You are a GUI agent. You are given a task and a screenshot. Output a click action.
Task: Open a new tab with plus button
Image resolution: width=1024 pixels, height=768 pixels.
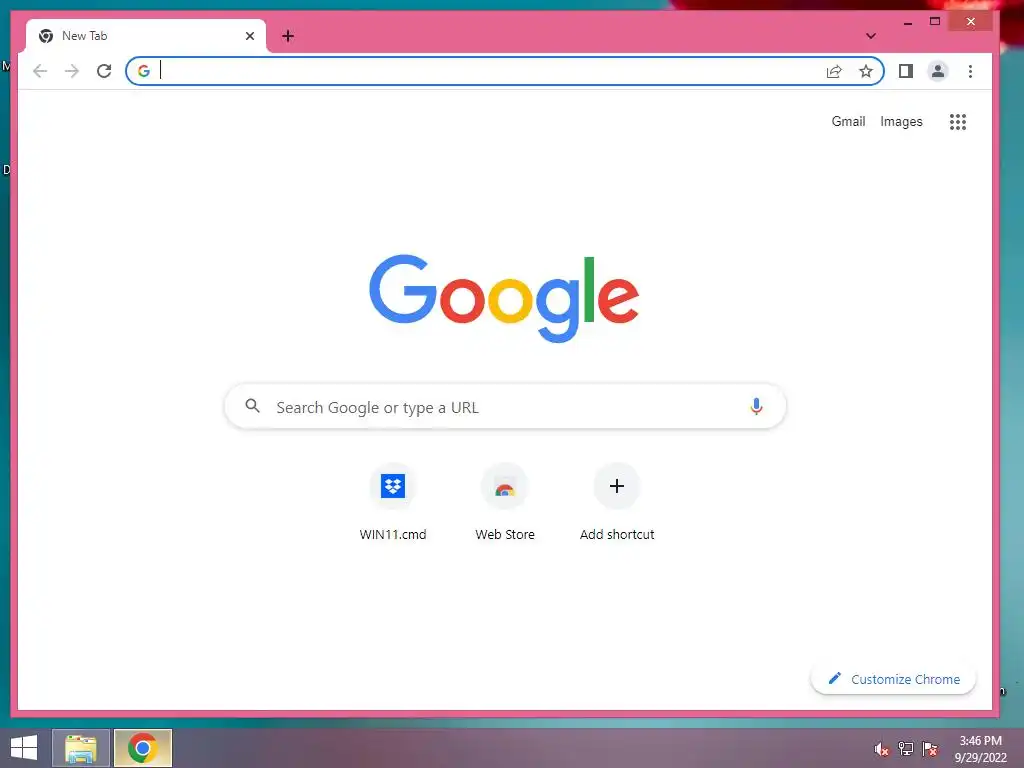[x=288, y=36]
